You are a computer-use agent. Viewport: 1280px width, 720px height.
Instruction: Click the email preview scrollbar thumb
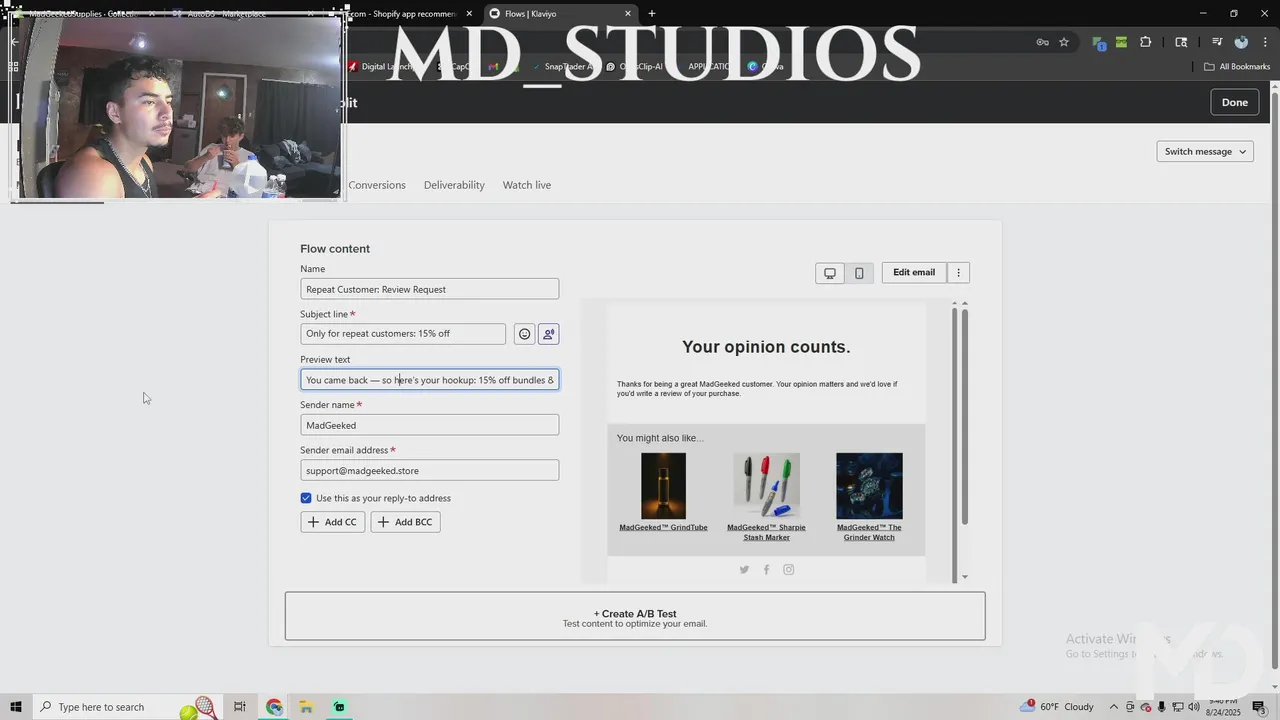[x=964, y=415]
